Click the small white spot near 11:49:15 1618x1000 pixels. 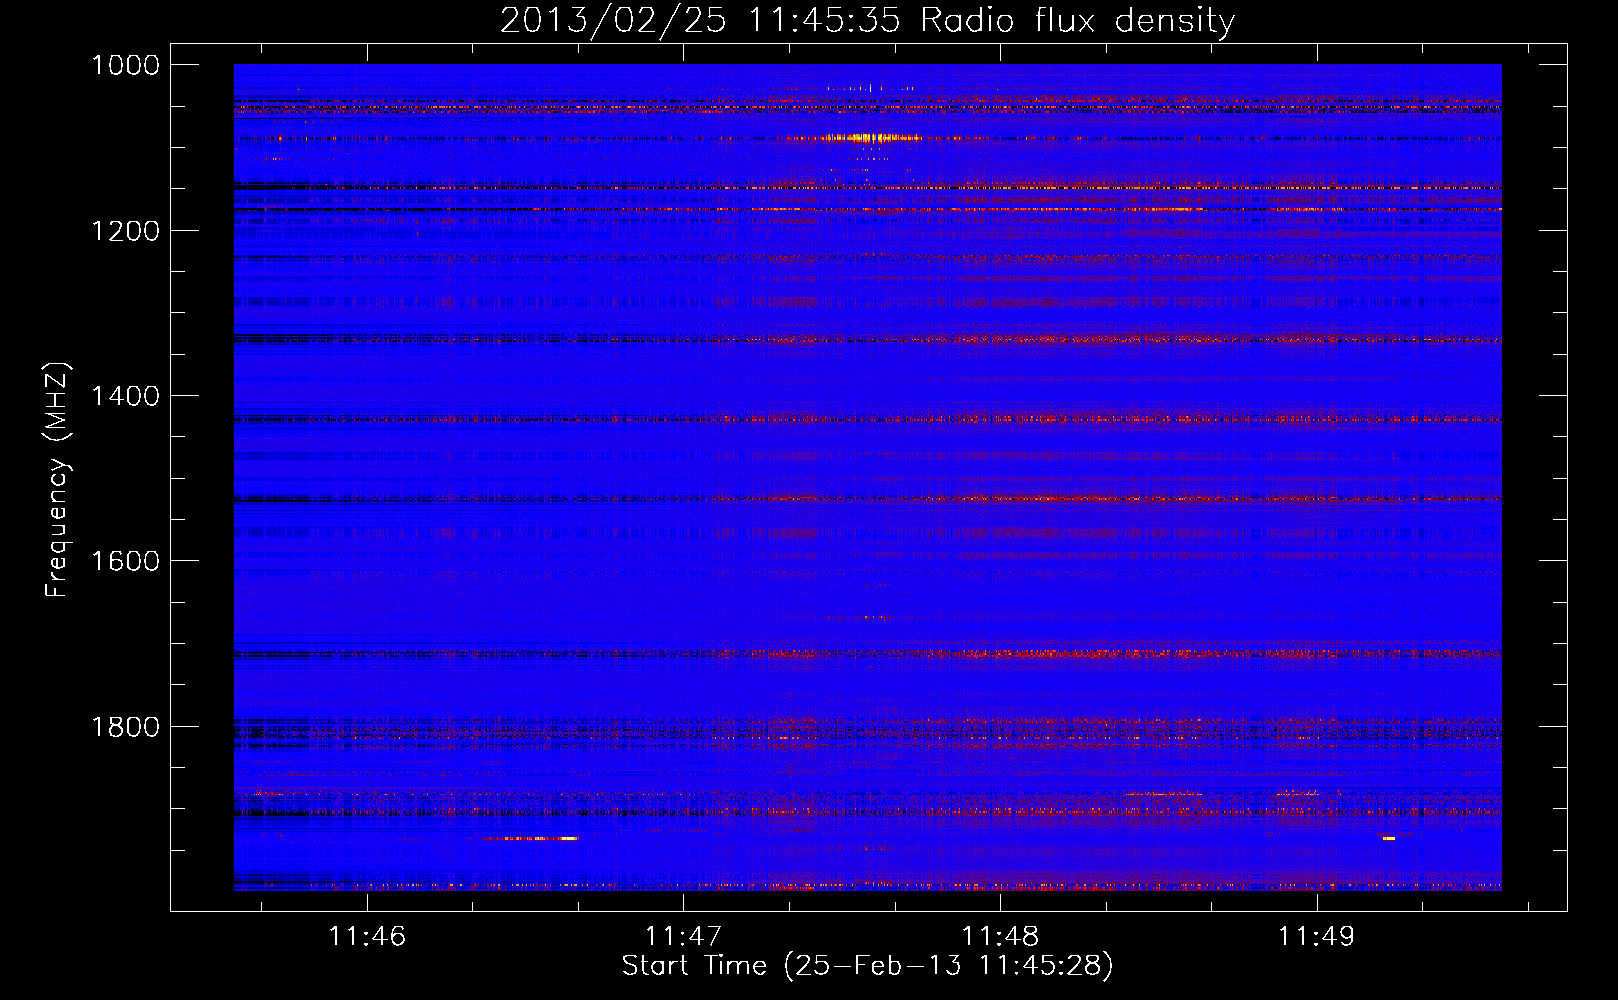coord(1389,838)
